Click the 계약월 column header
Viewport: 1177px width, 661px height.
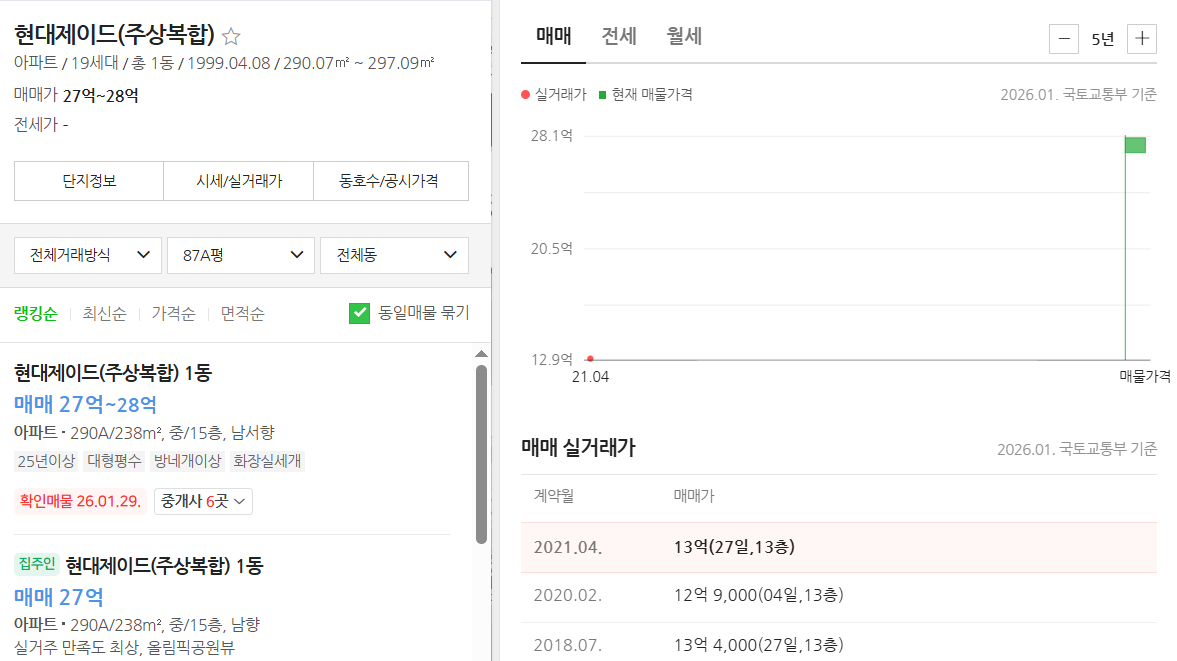pos(554,496)
